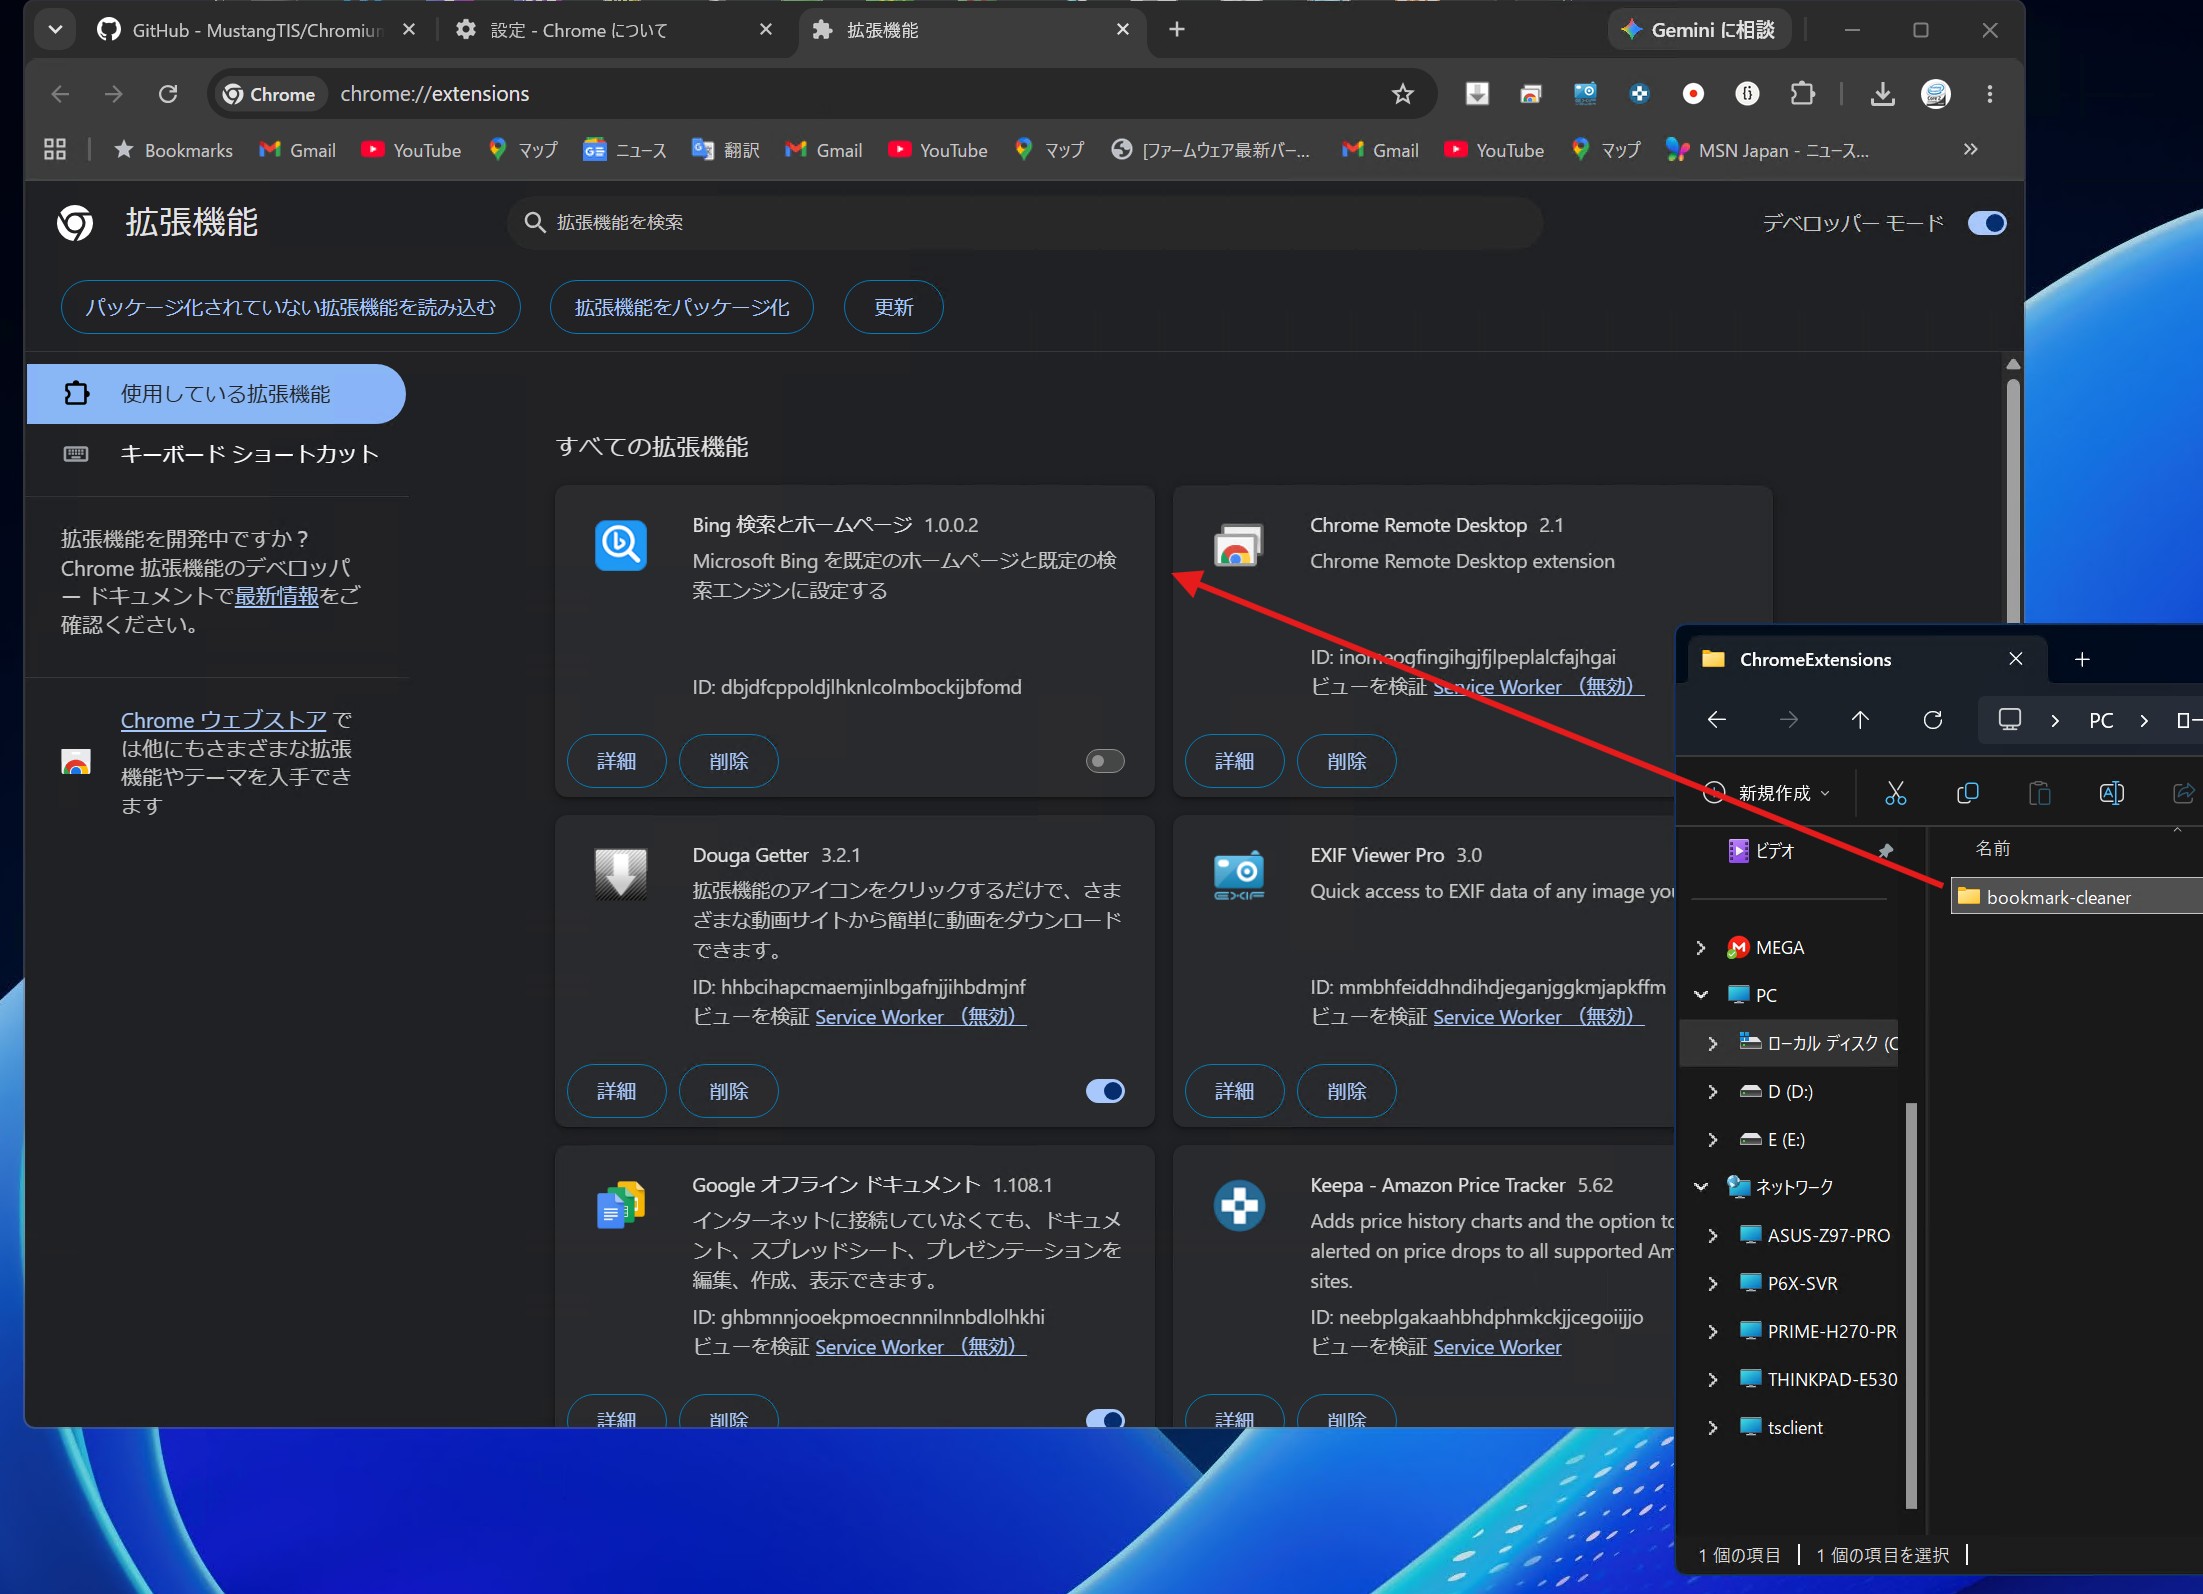Screen dimensions: 2203x1594
Task: Open the Extensions puzzle menu in toolbar
Action: coord(1802,94)
